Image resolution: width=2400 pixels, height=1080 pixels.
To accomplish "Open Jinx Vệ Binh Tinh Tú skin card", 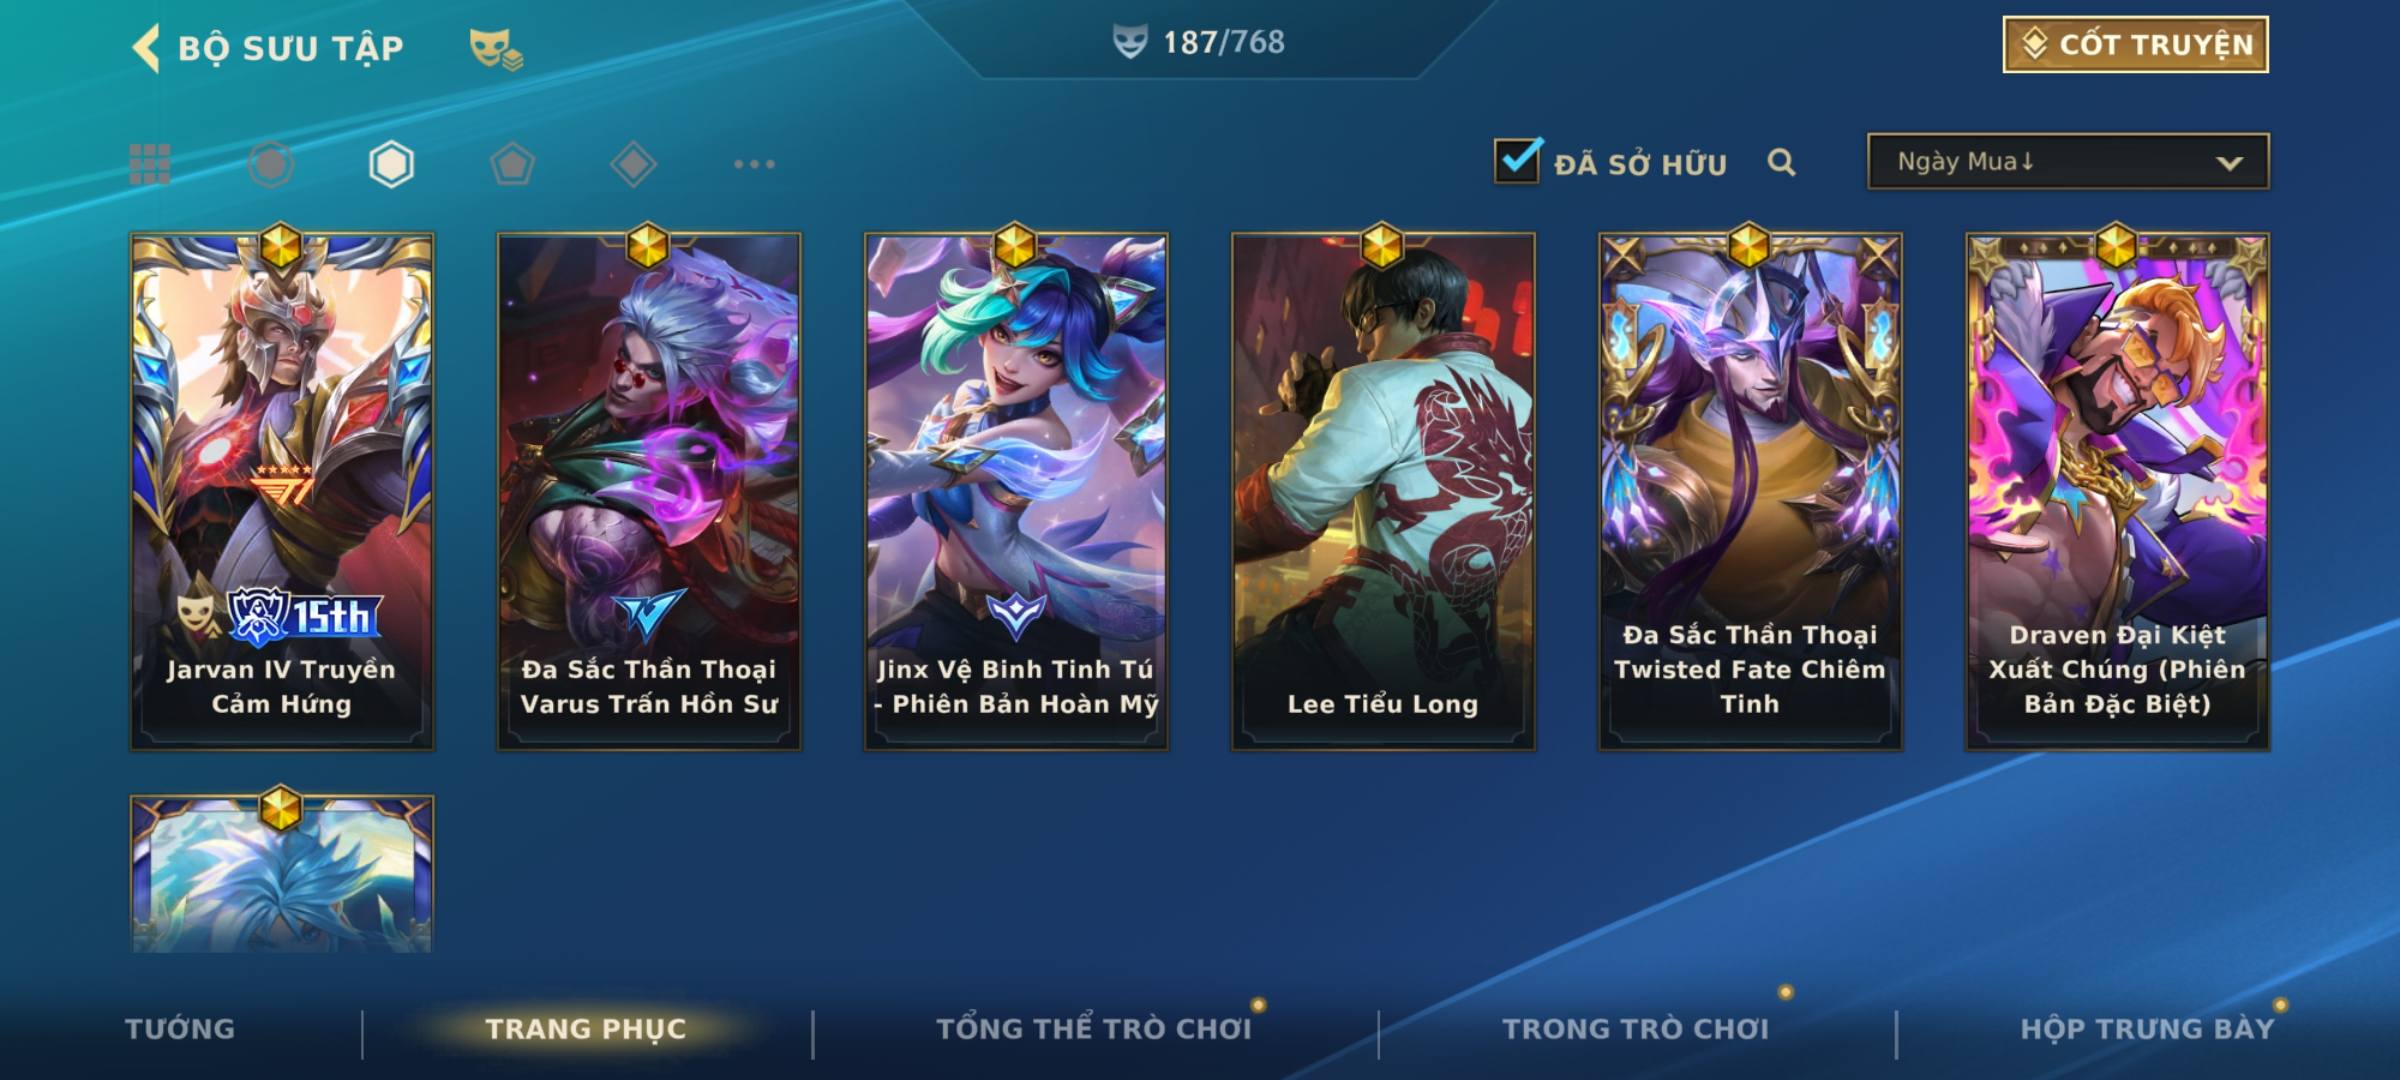I will click(1016, 491).
